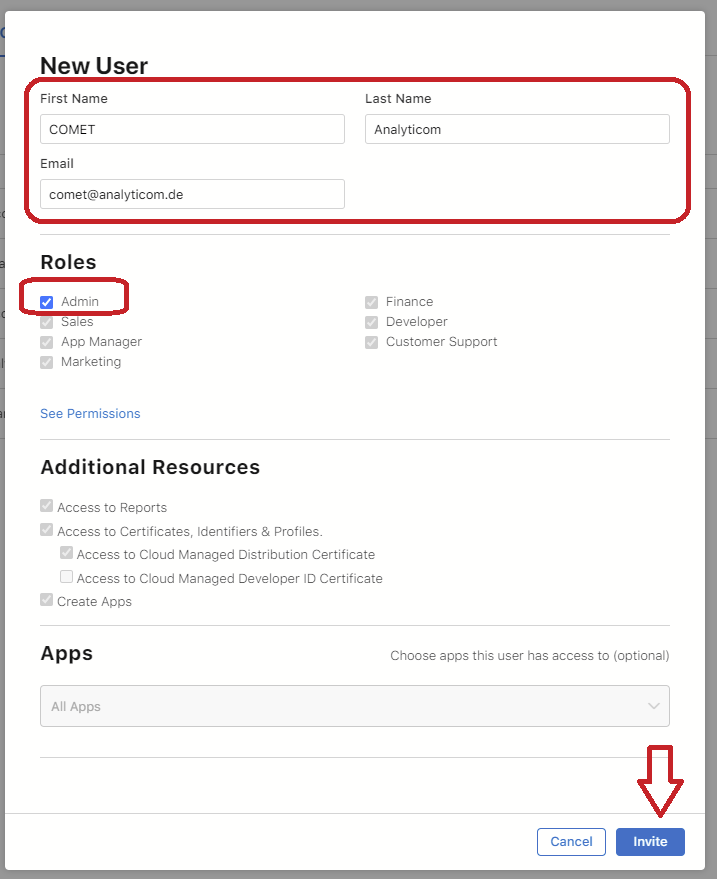717x879 pixels.
Task: Toggle Access to Reports checkbox
Action: pos(47,506)
